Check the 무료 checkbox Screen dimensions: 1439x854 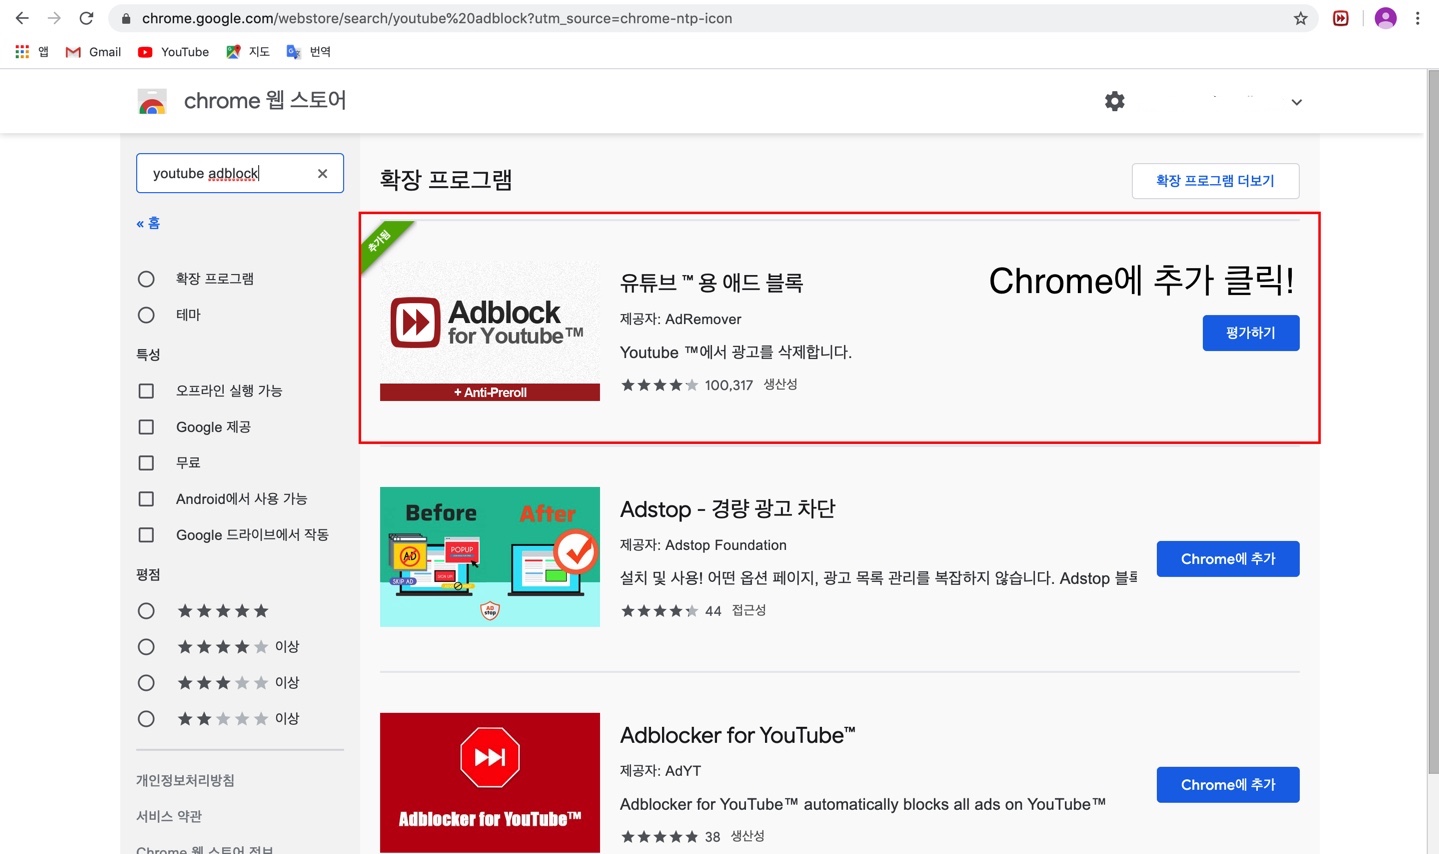146,463
